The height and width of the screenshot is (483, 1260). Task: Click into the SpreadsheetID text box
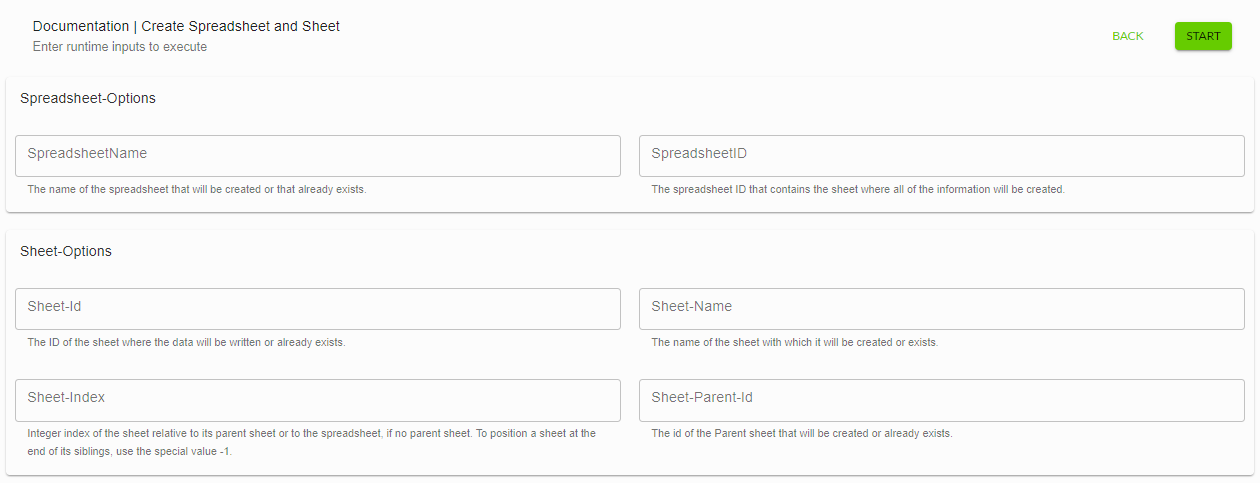click(941, 155)
